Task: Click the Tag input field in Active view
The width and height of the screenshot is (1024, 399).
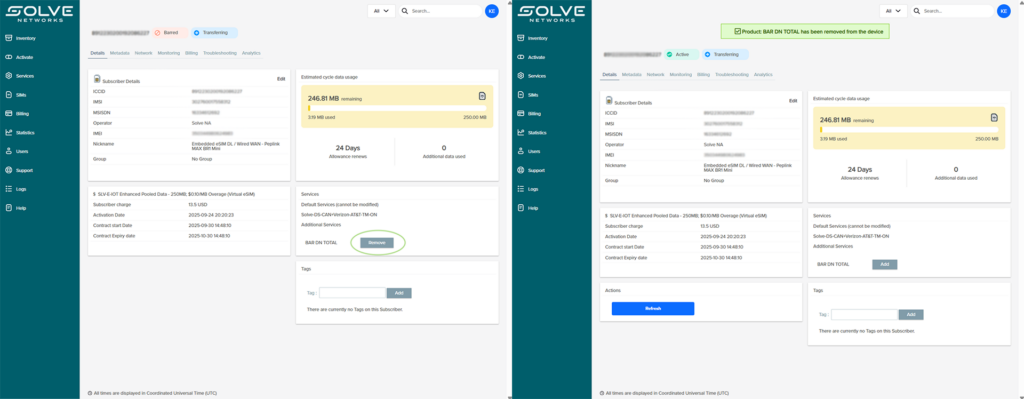Action: (x=865, y=315)
